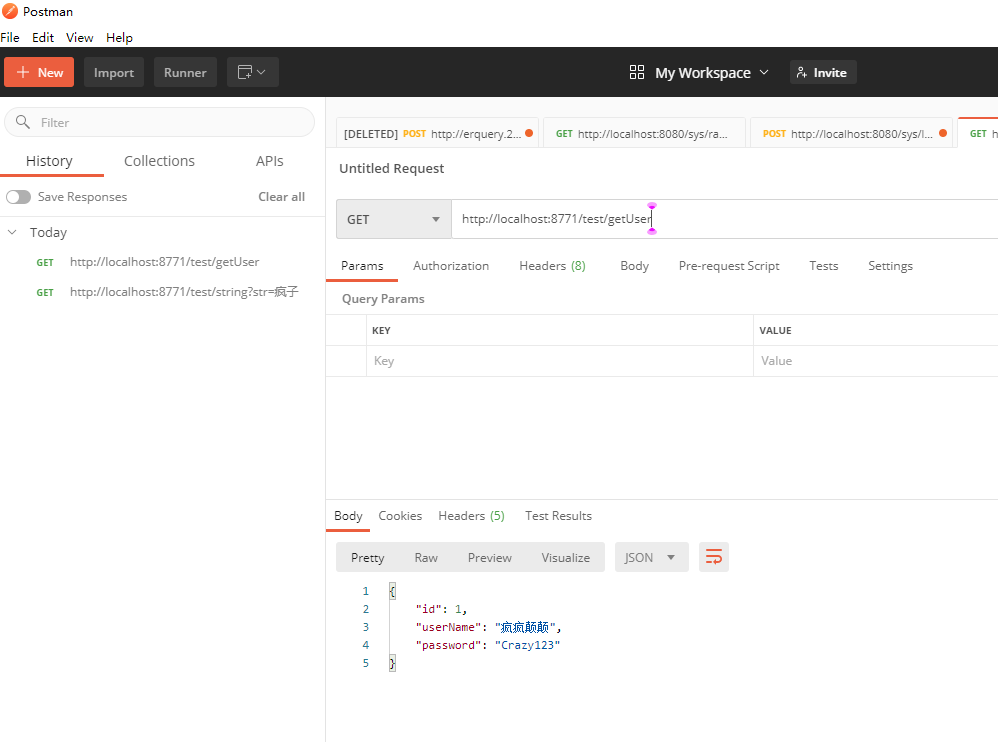Open the Pre-request Script tab
998x742 pixels.
pyautogui.click(x=729, y=266)
